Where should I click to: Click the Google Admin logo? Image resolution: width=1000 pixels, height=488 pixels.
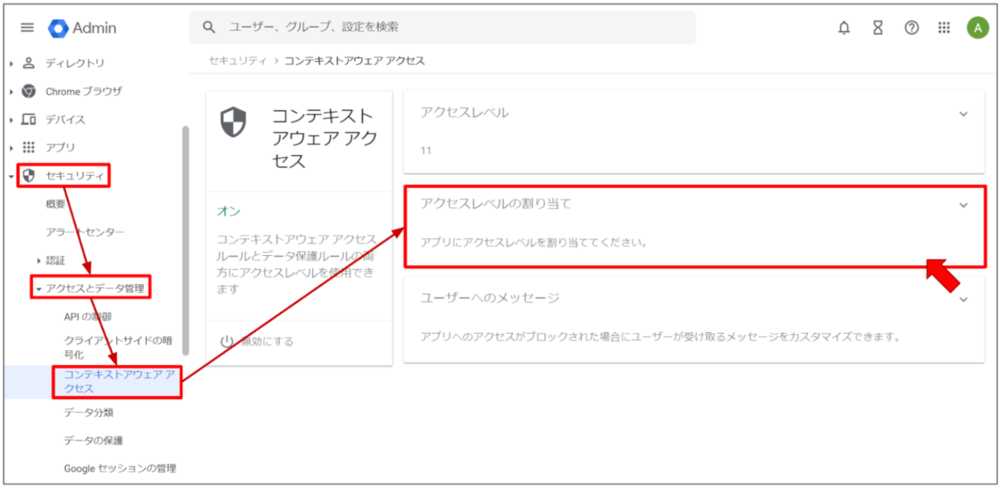[x=82, y=27]
